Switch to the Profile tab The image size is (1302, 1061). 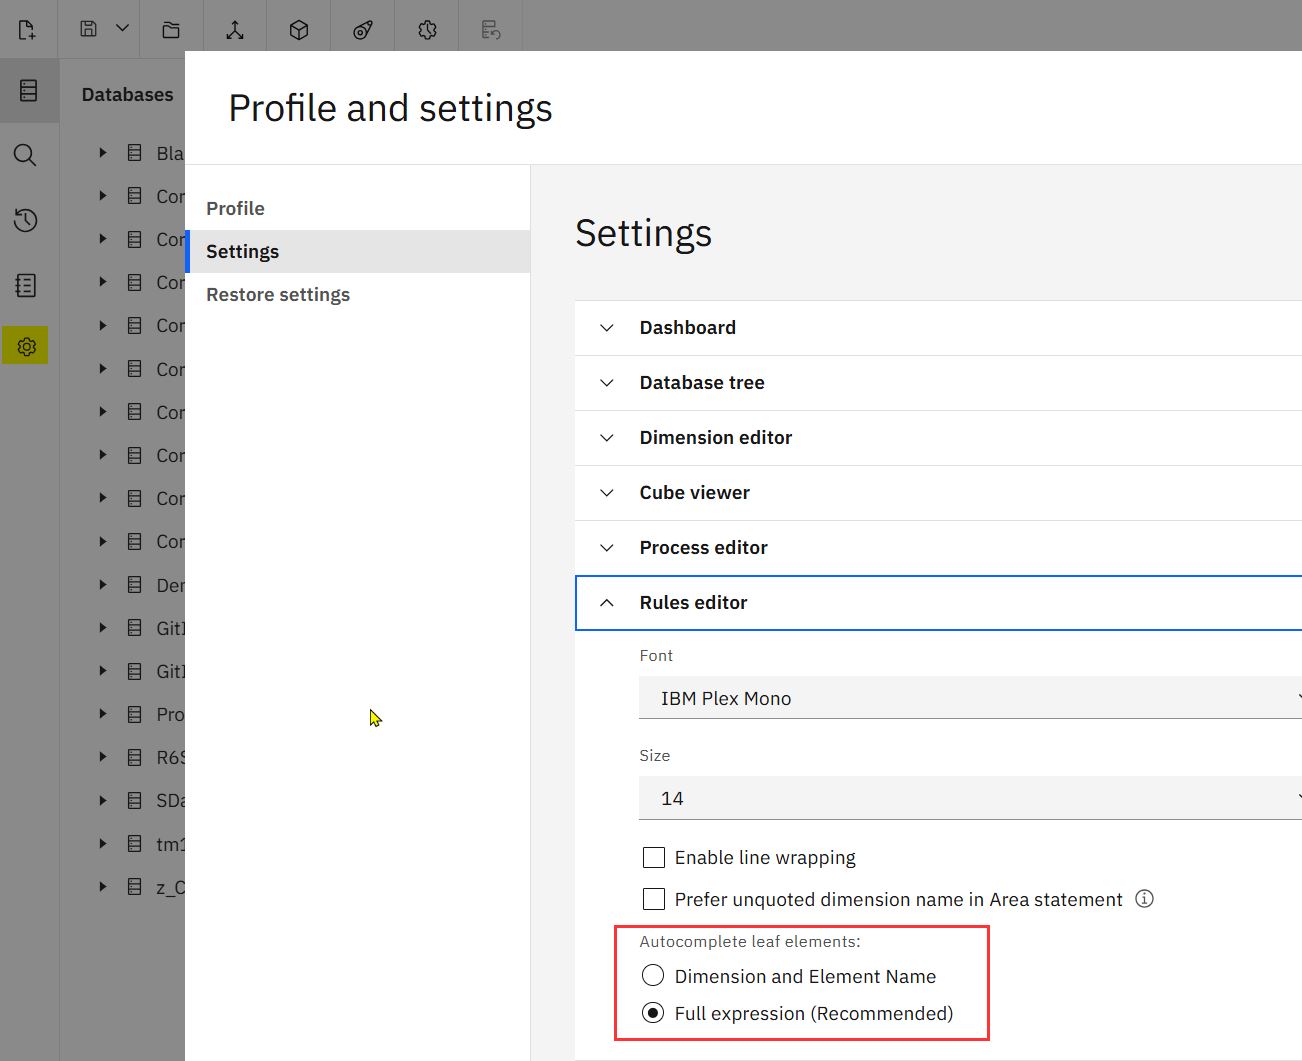point(236,208)
